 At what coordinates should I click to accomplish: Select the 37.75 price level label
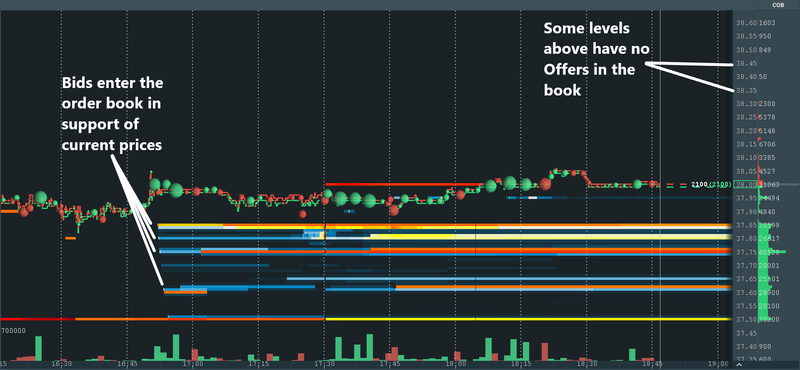(746, 253)
